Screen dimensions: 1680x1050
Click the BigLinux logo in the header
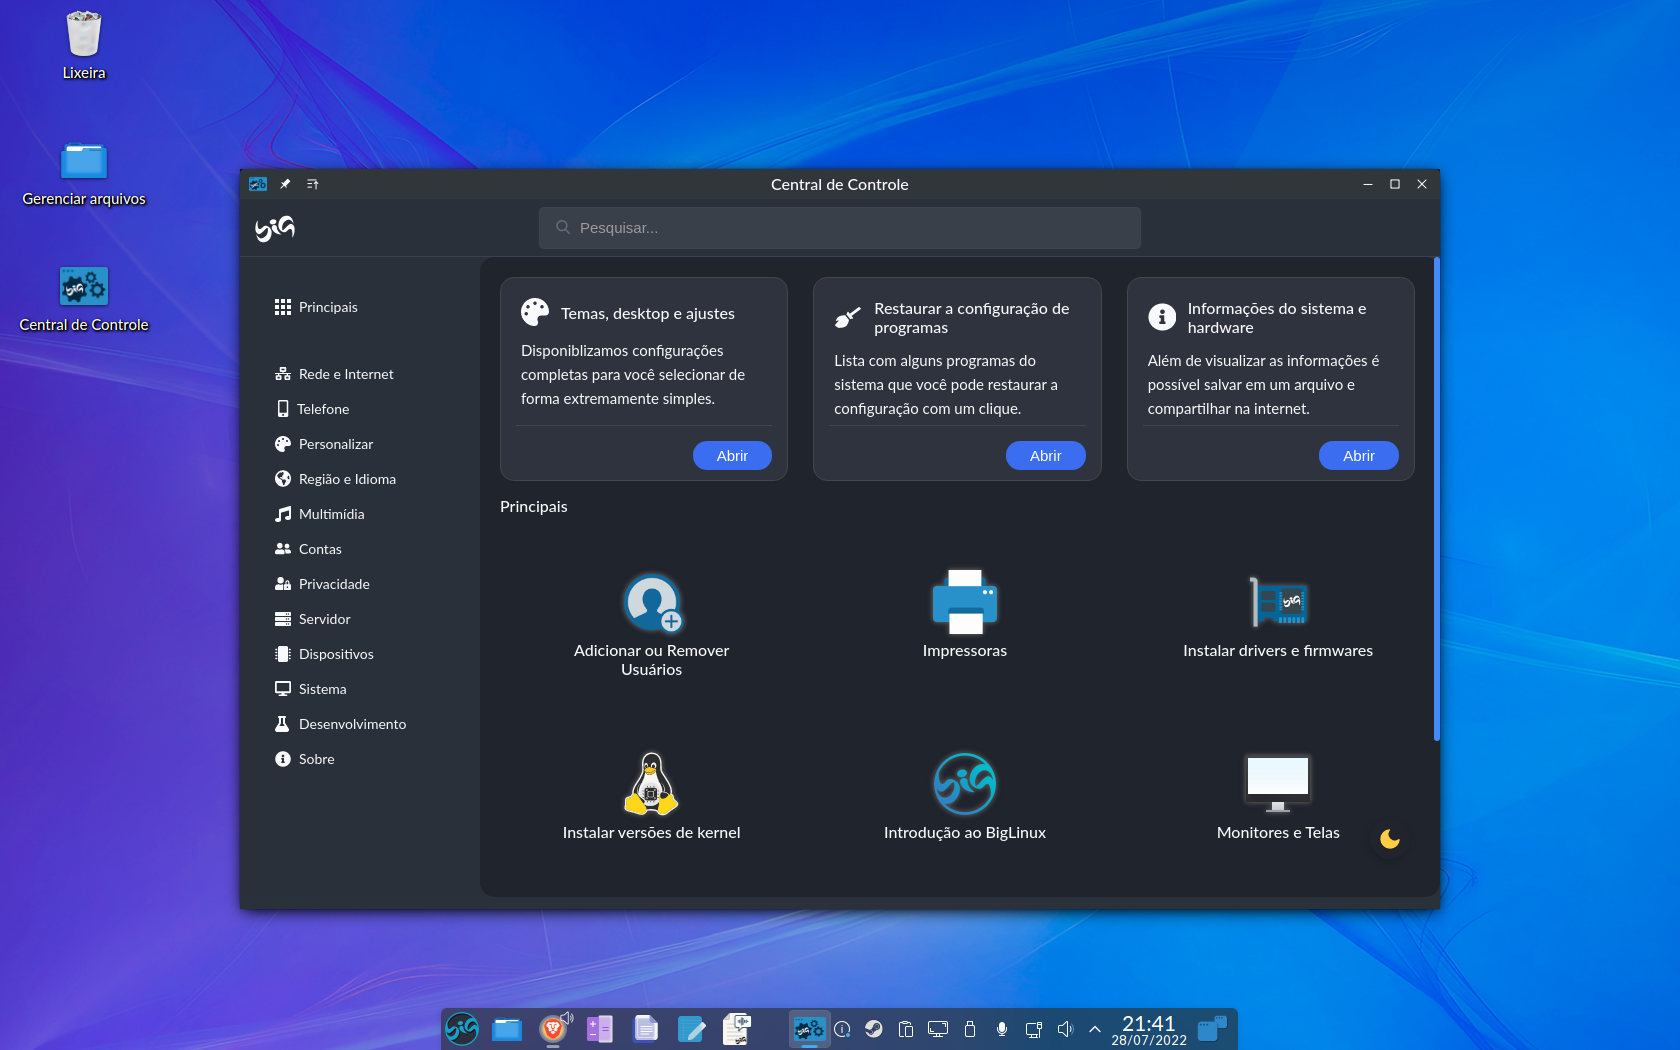tap(275, 228)
